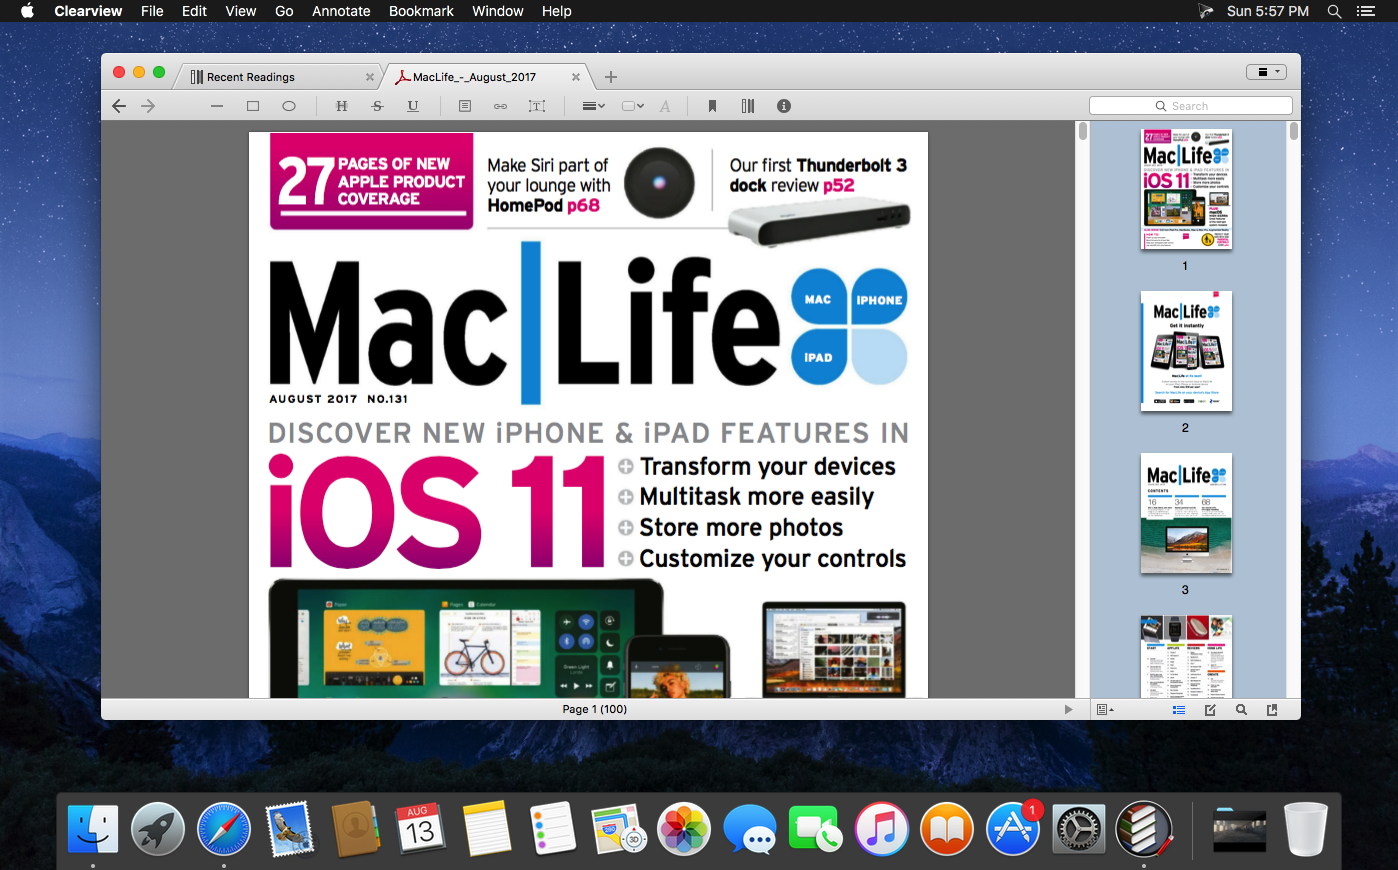
Task: Show table of contents list view
Action: (x=1179, y=709)
